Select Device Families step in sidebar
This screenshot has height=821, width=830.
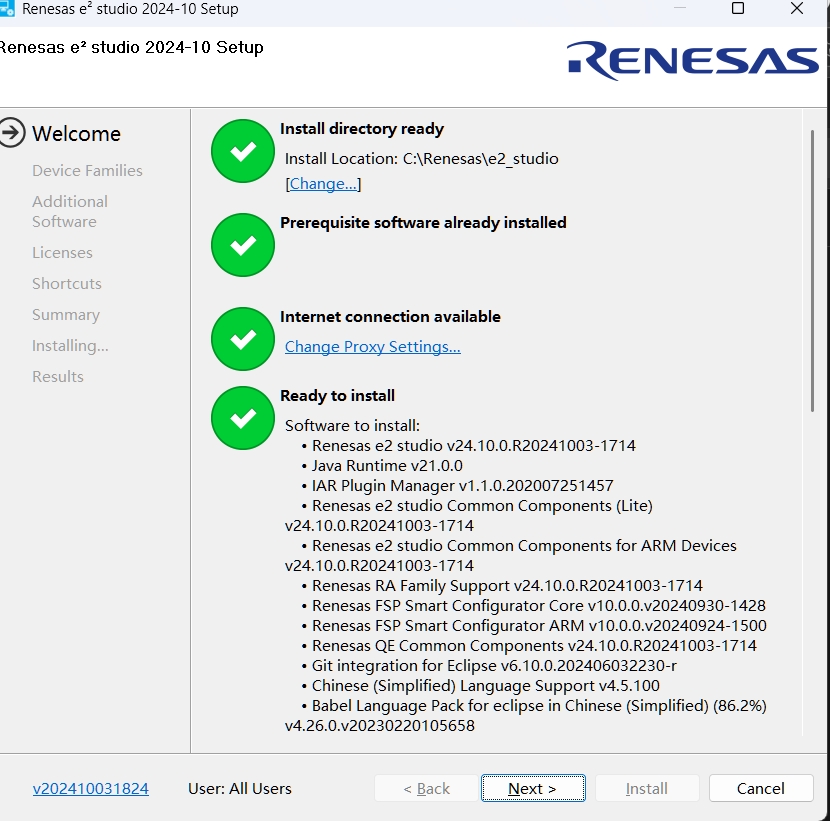click(87, 171)
